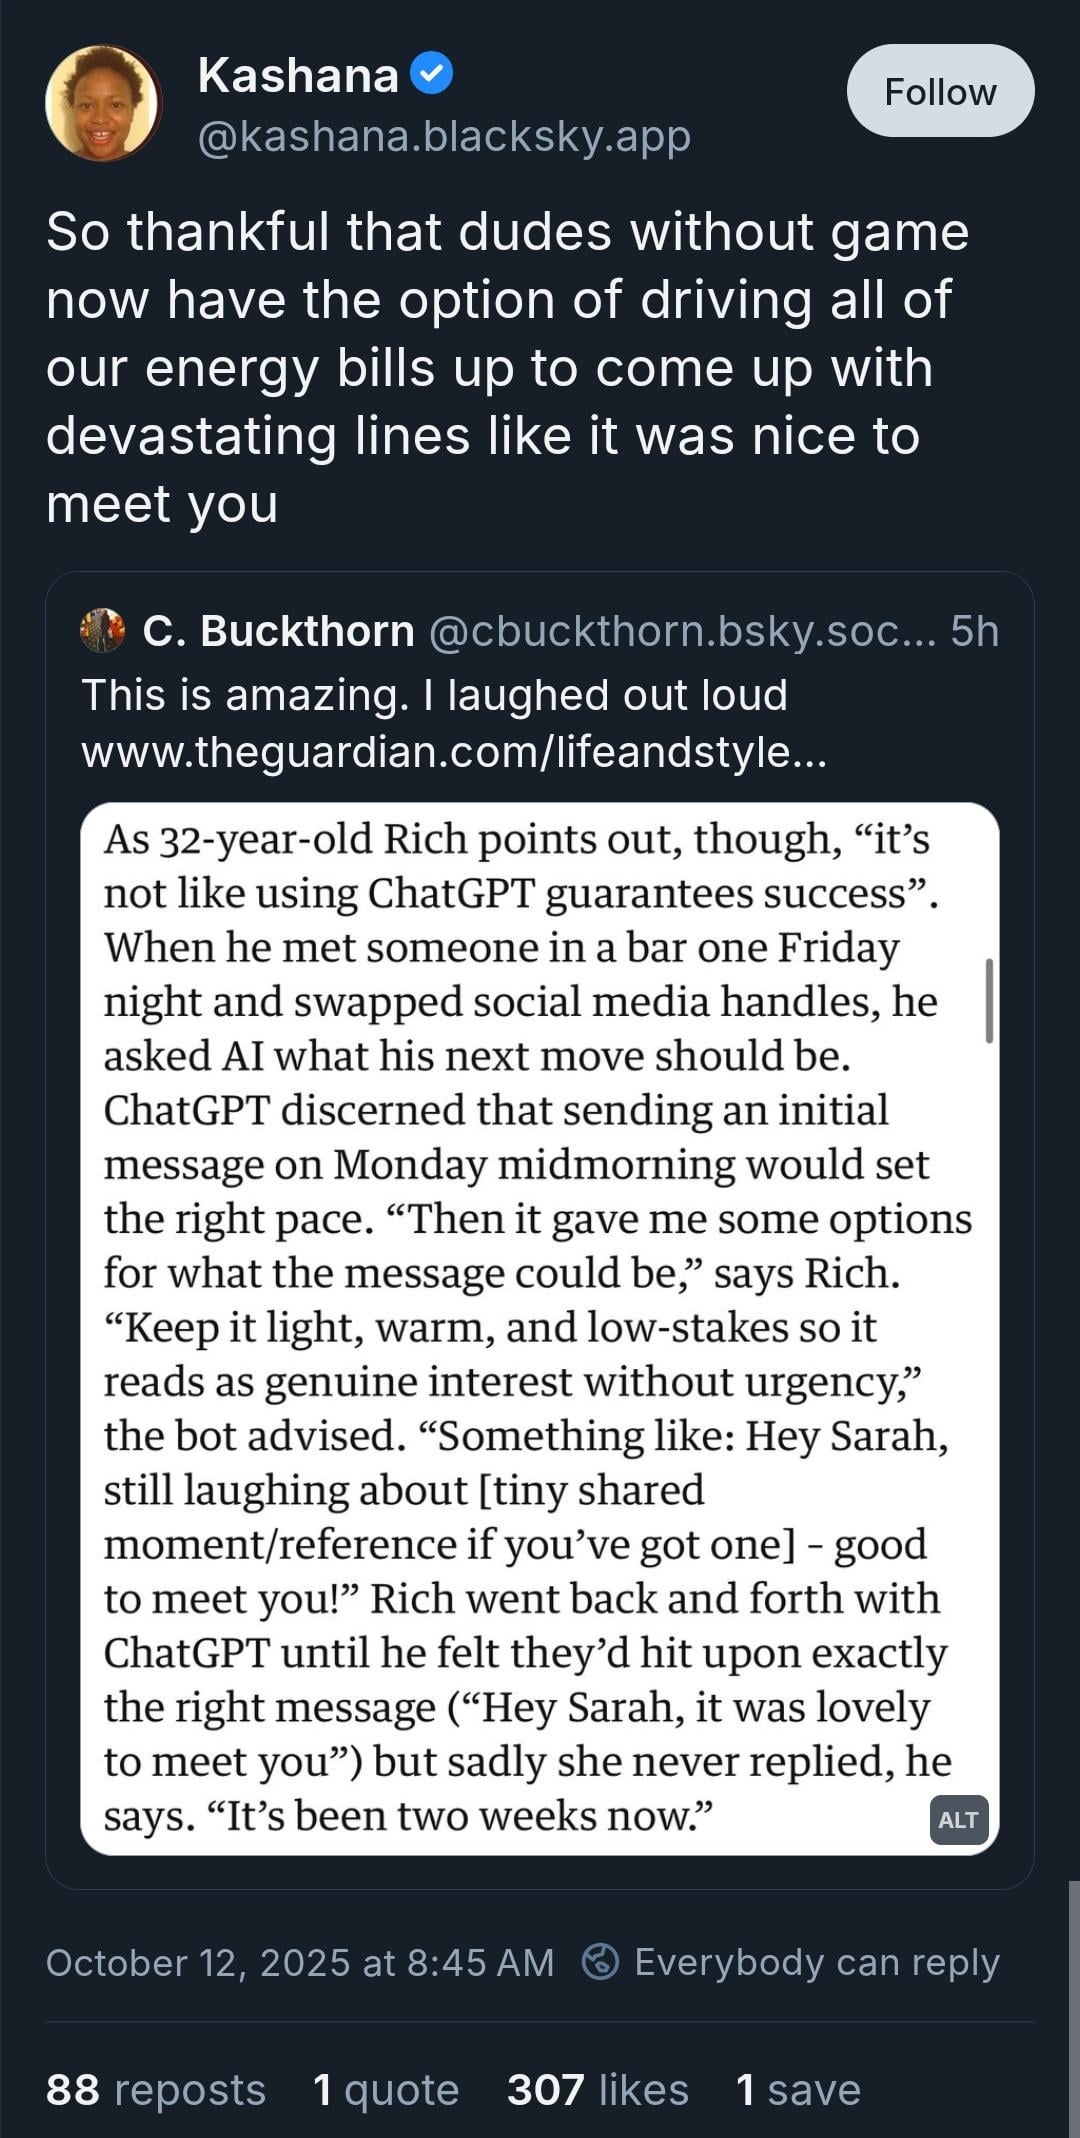View the 88 reposts list
Viewport: 1080px width, 2138px height.
[156, 2089]
